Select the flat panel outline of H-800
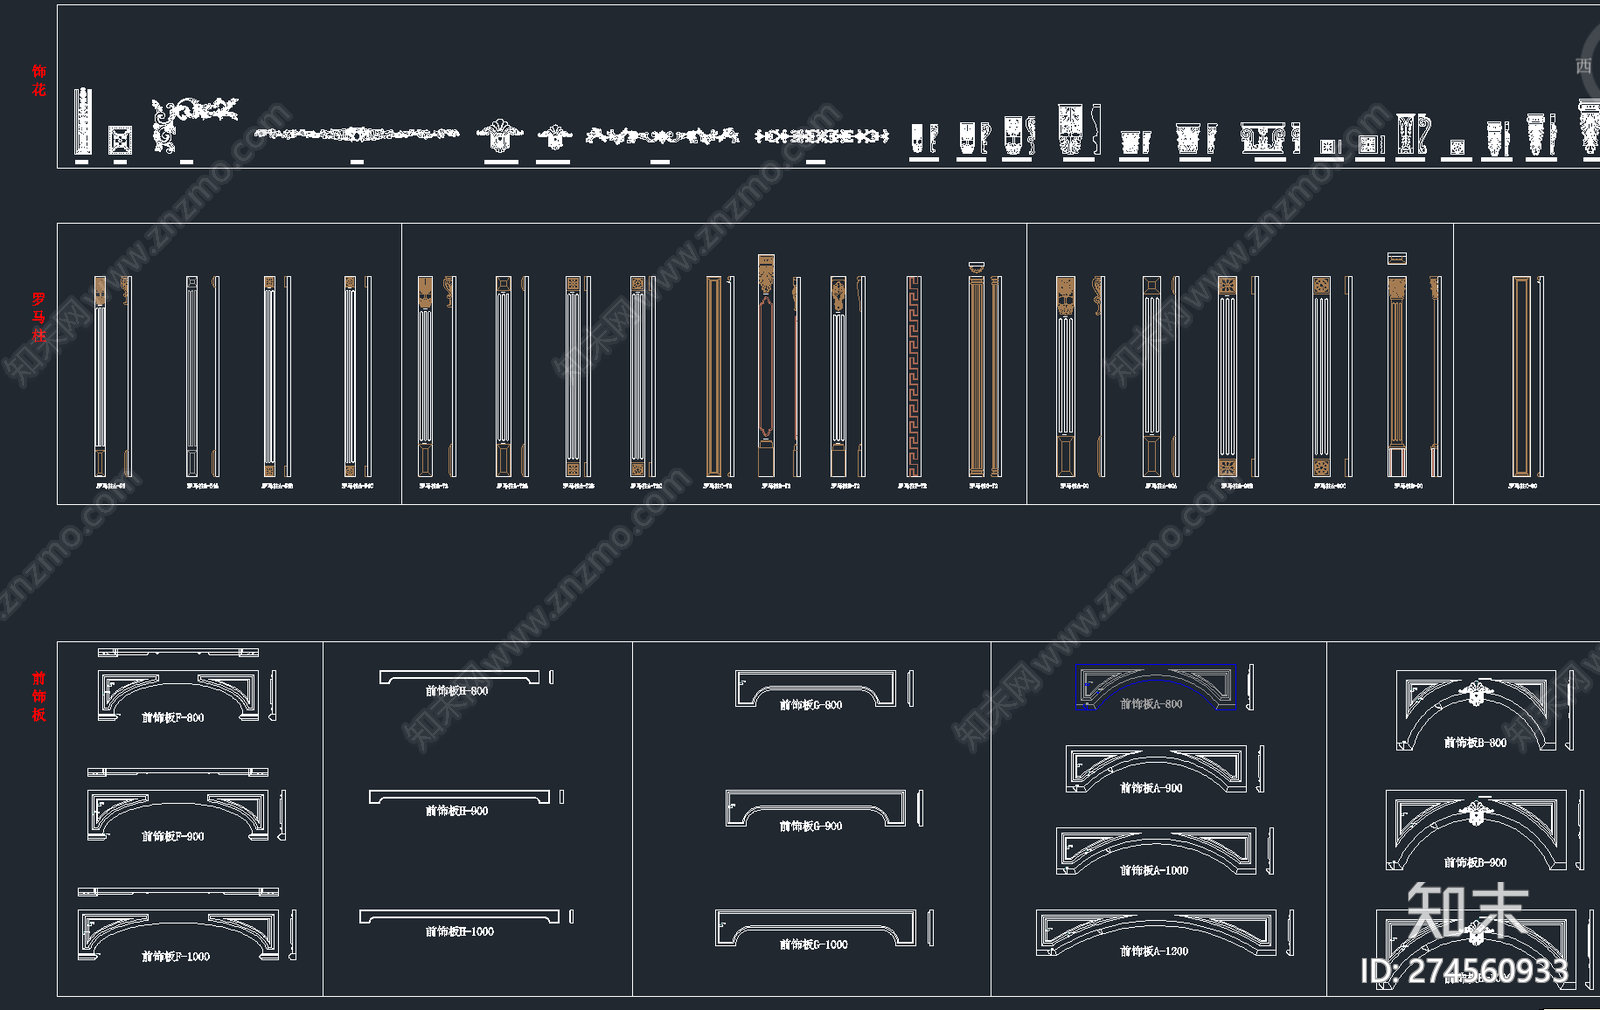This screenshot has height=1010, width=1600. click(x=459, y=677)
